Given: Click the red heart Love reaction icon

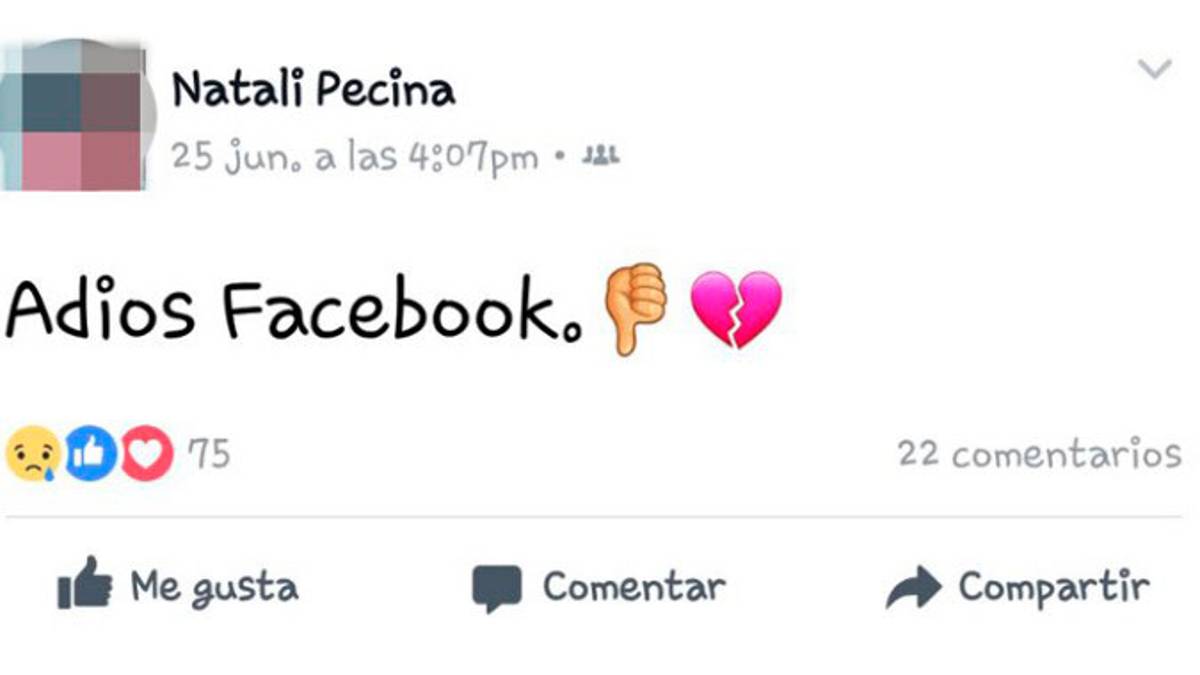Looking at the screenshot, I should [x=147, y=454].
